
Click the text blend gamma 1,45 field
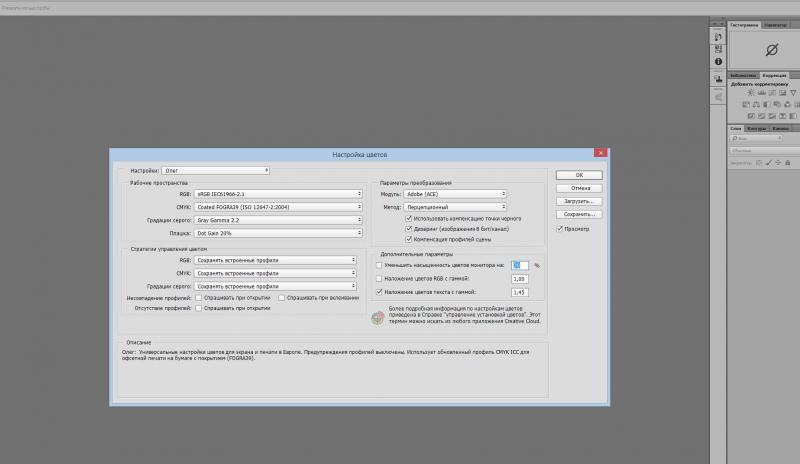(x=520, y=292)
